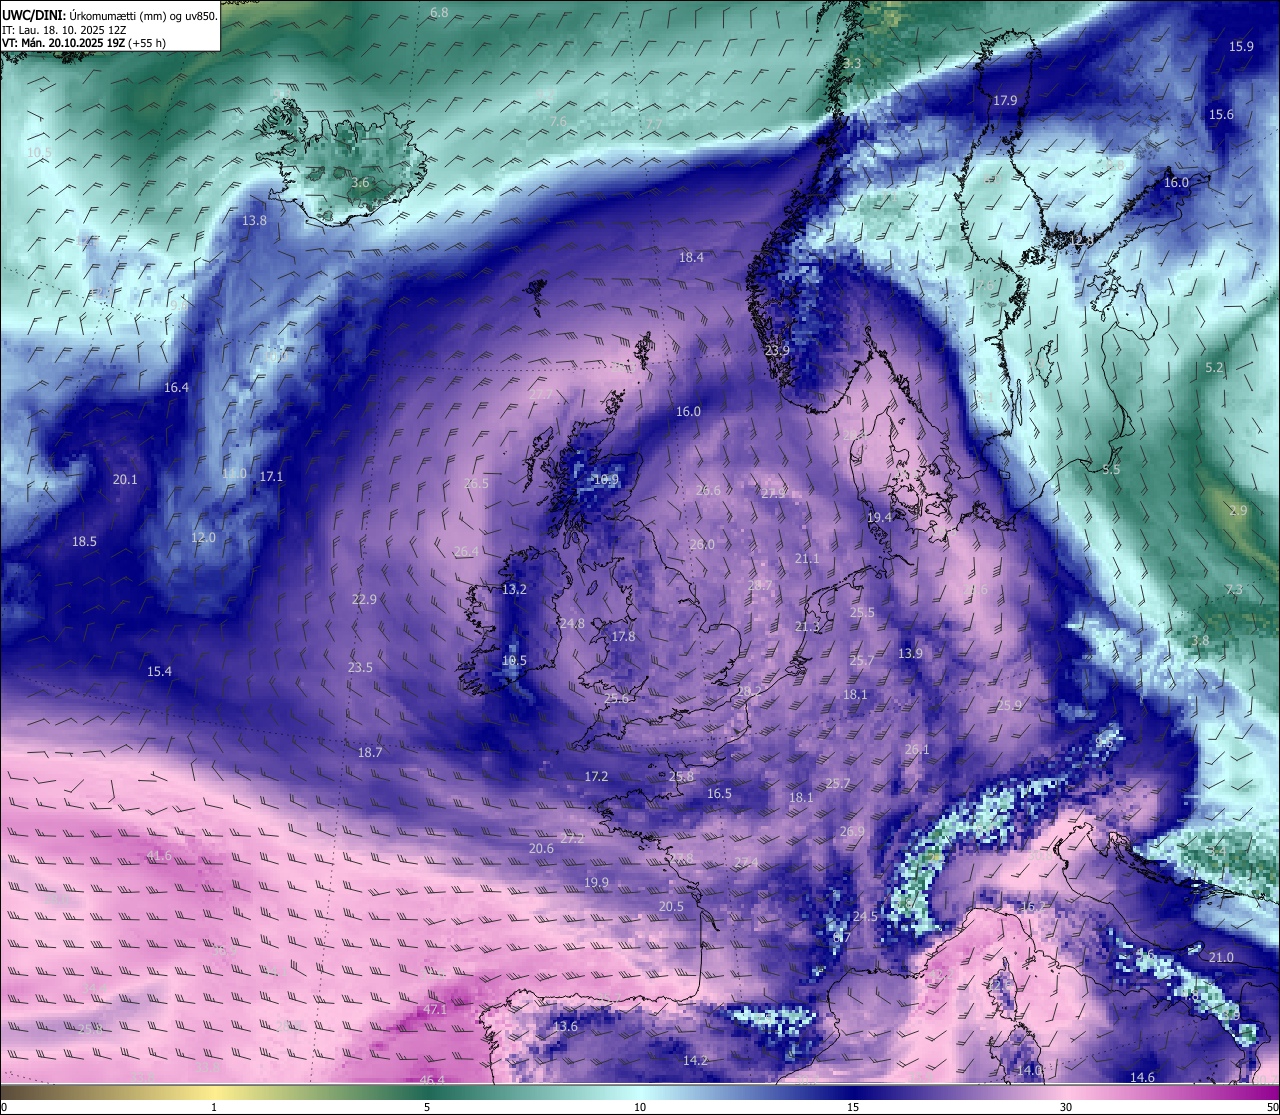Click the map value '46.4'

(x=432, y=1080)
